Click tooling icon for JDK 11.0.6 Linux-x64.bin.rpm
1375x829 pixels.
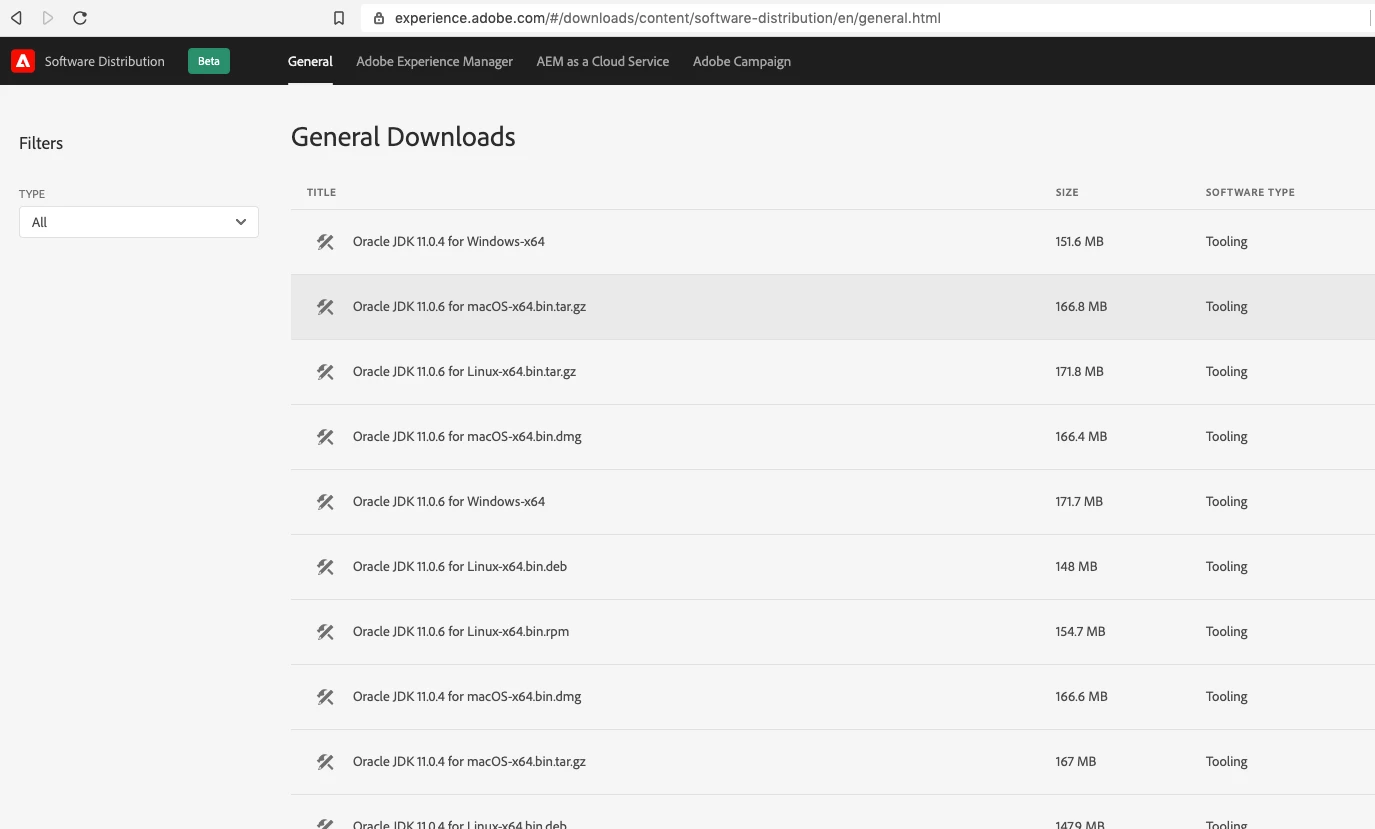pyautogui.click(x=325, y=632)
